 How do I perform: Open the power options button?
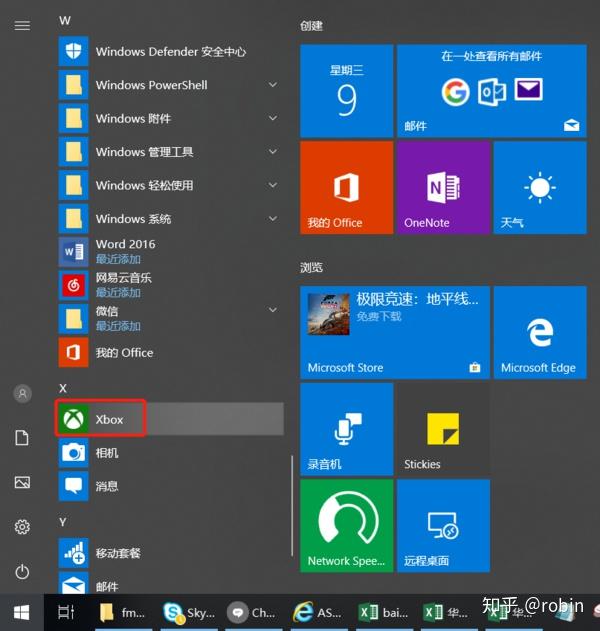[x=22, y=571]
